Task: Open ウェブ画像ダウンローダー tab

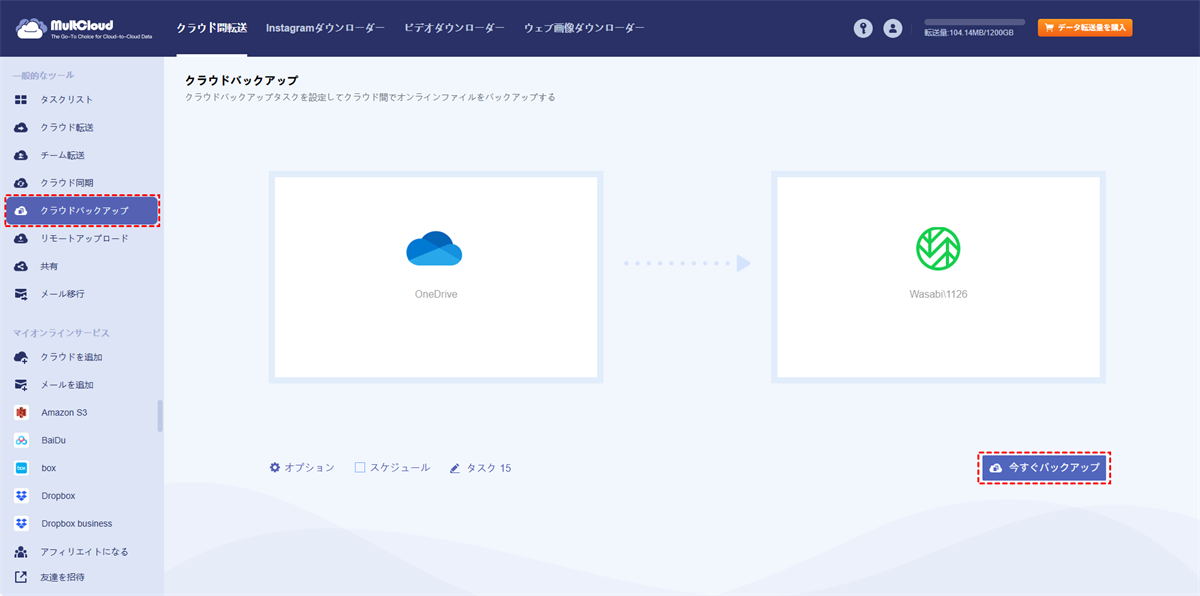Action: 584,29
